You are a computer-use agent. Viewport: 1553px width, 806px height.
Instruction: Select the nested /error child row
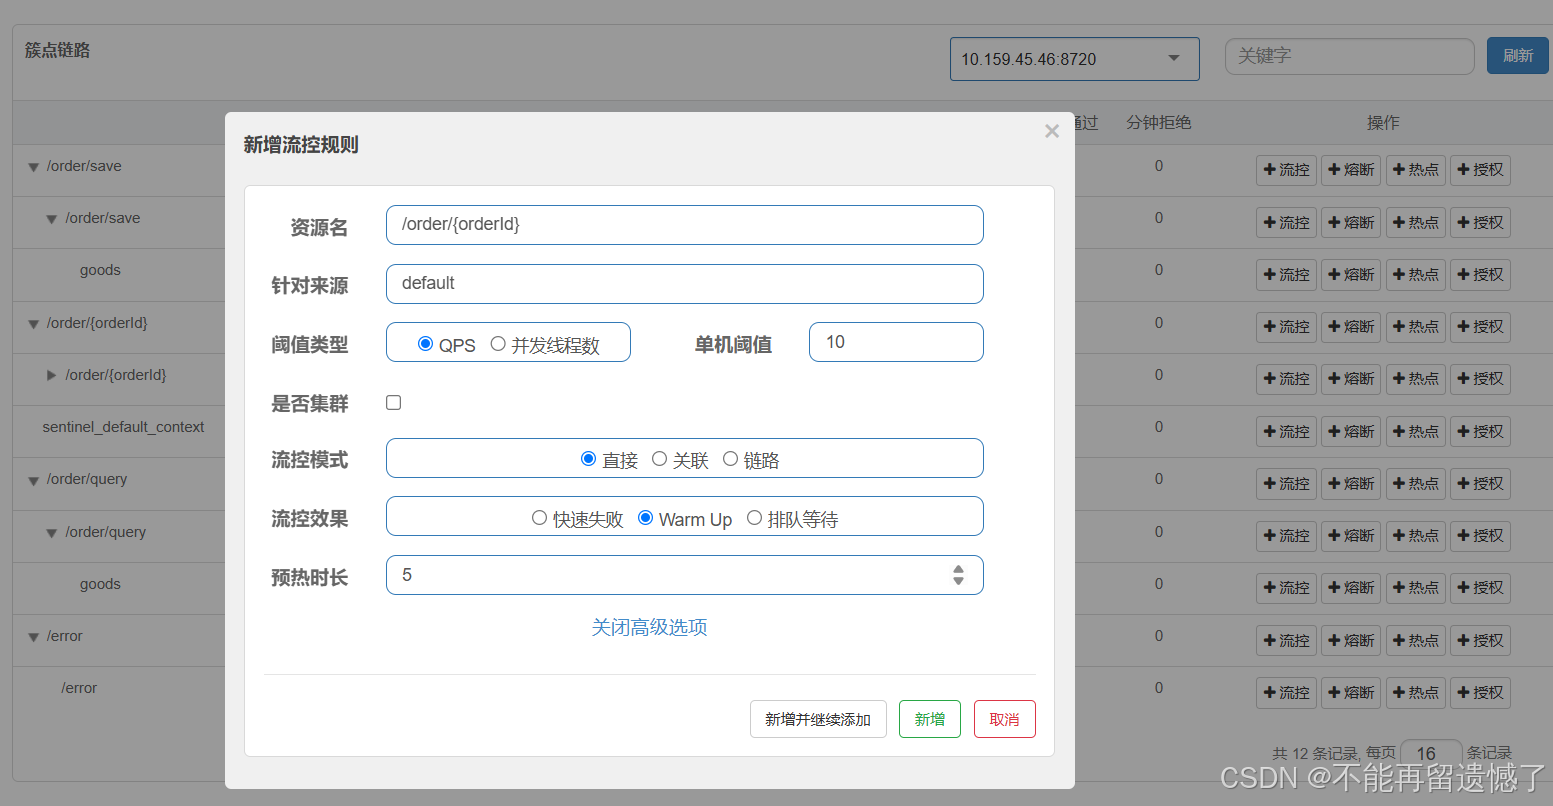coord(79,688)
